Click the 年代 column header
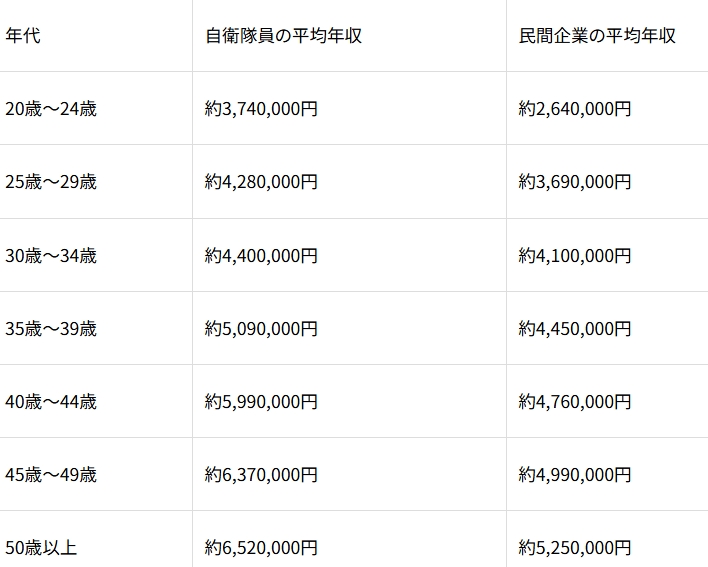 pos(23,35)
